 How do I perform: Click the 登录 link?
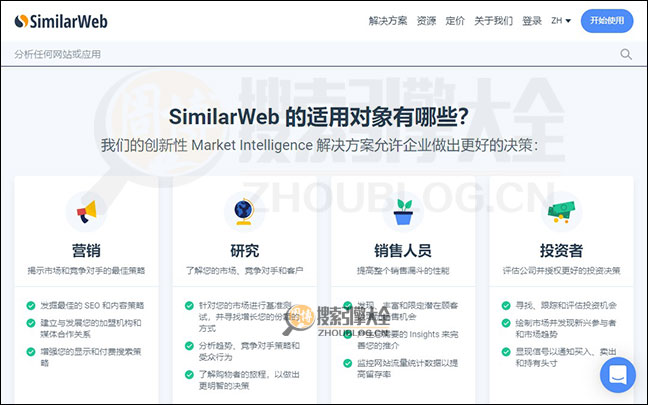point(532,21)
